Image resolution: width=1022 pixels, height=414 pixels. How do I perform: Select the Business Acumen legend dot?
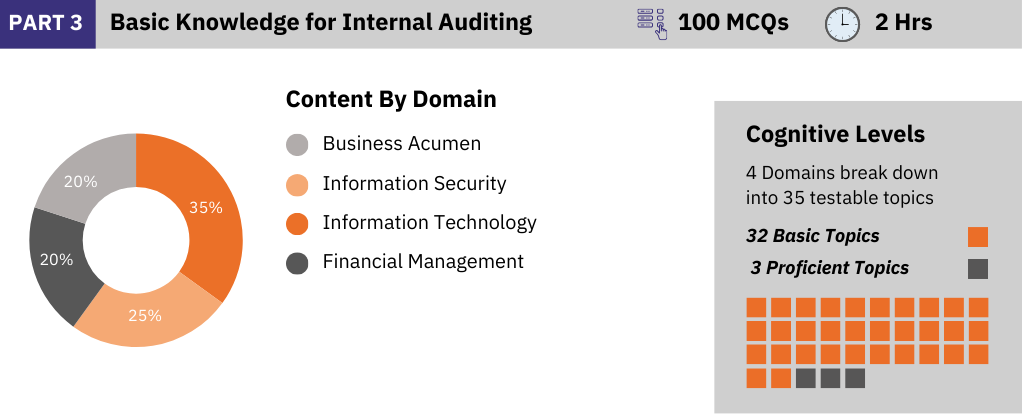click(297, 145)
